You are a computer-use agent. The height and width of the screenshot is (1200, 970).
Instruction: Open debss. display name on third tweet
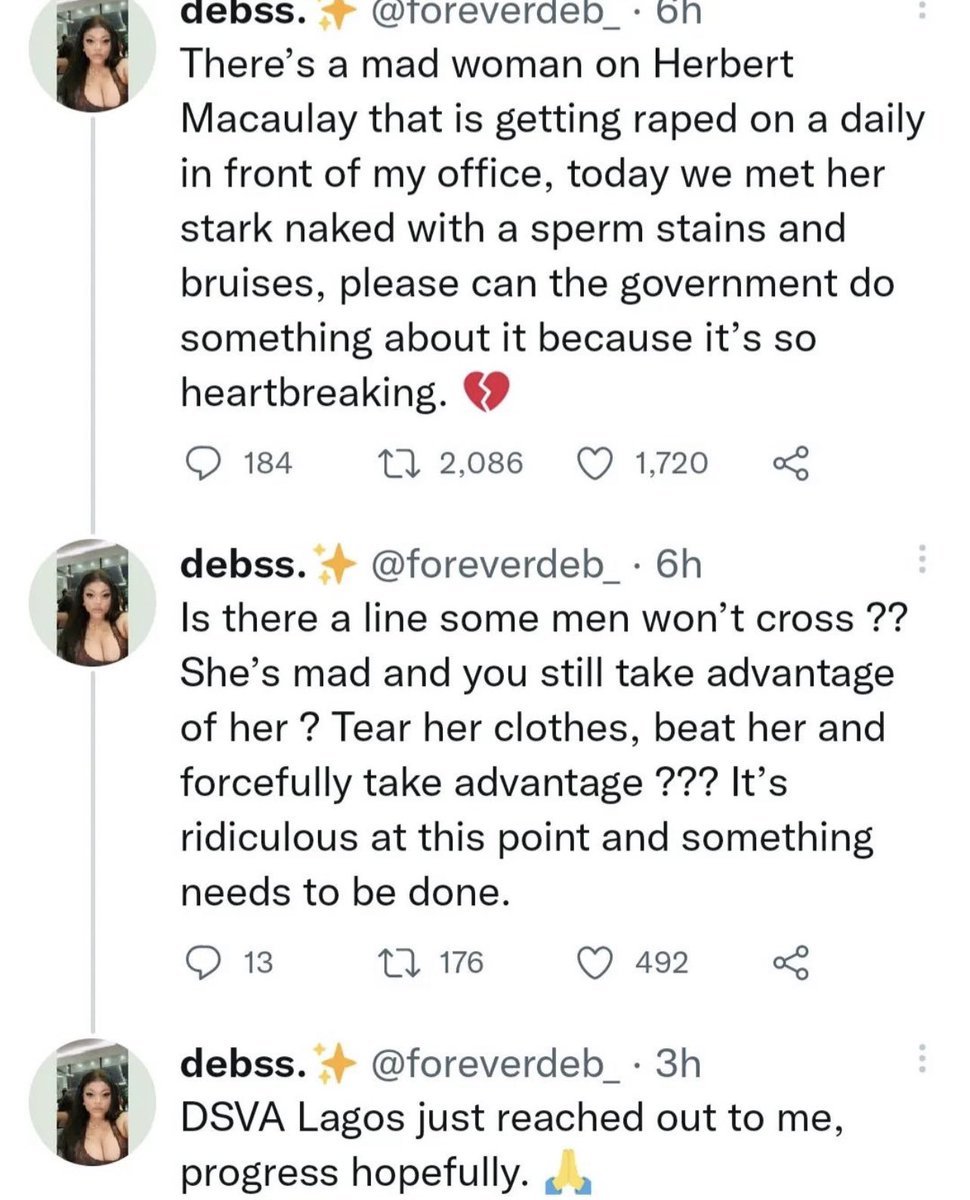click(242, 1064)
